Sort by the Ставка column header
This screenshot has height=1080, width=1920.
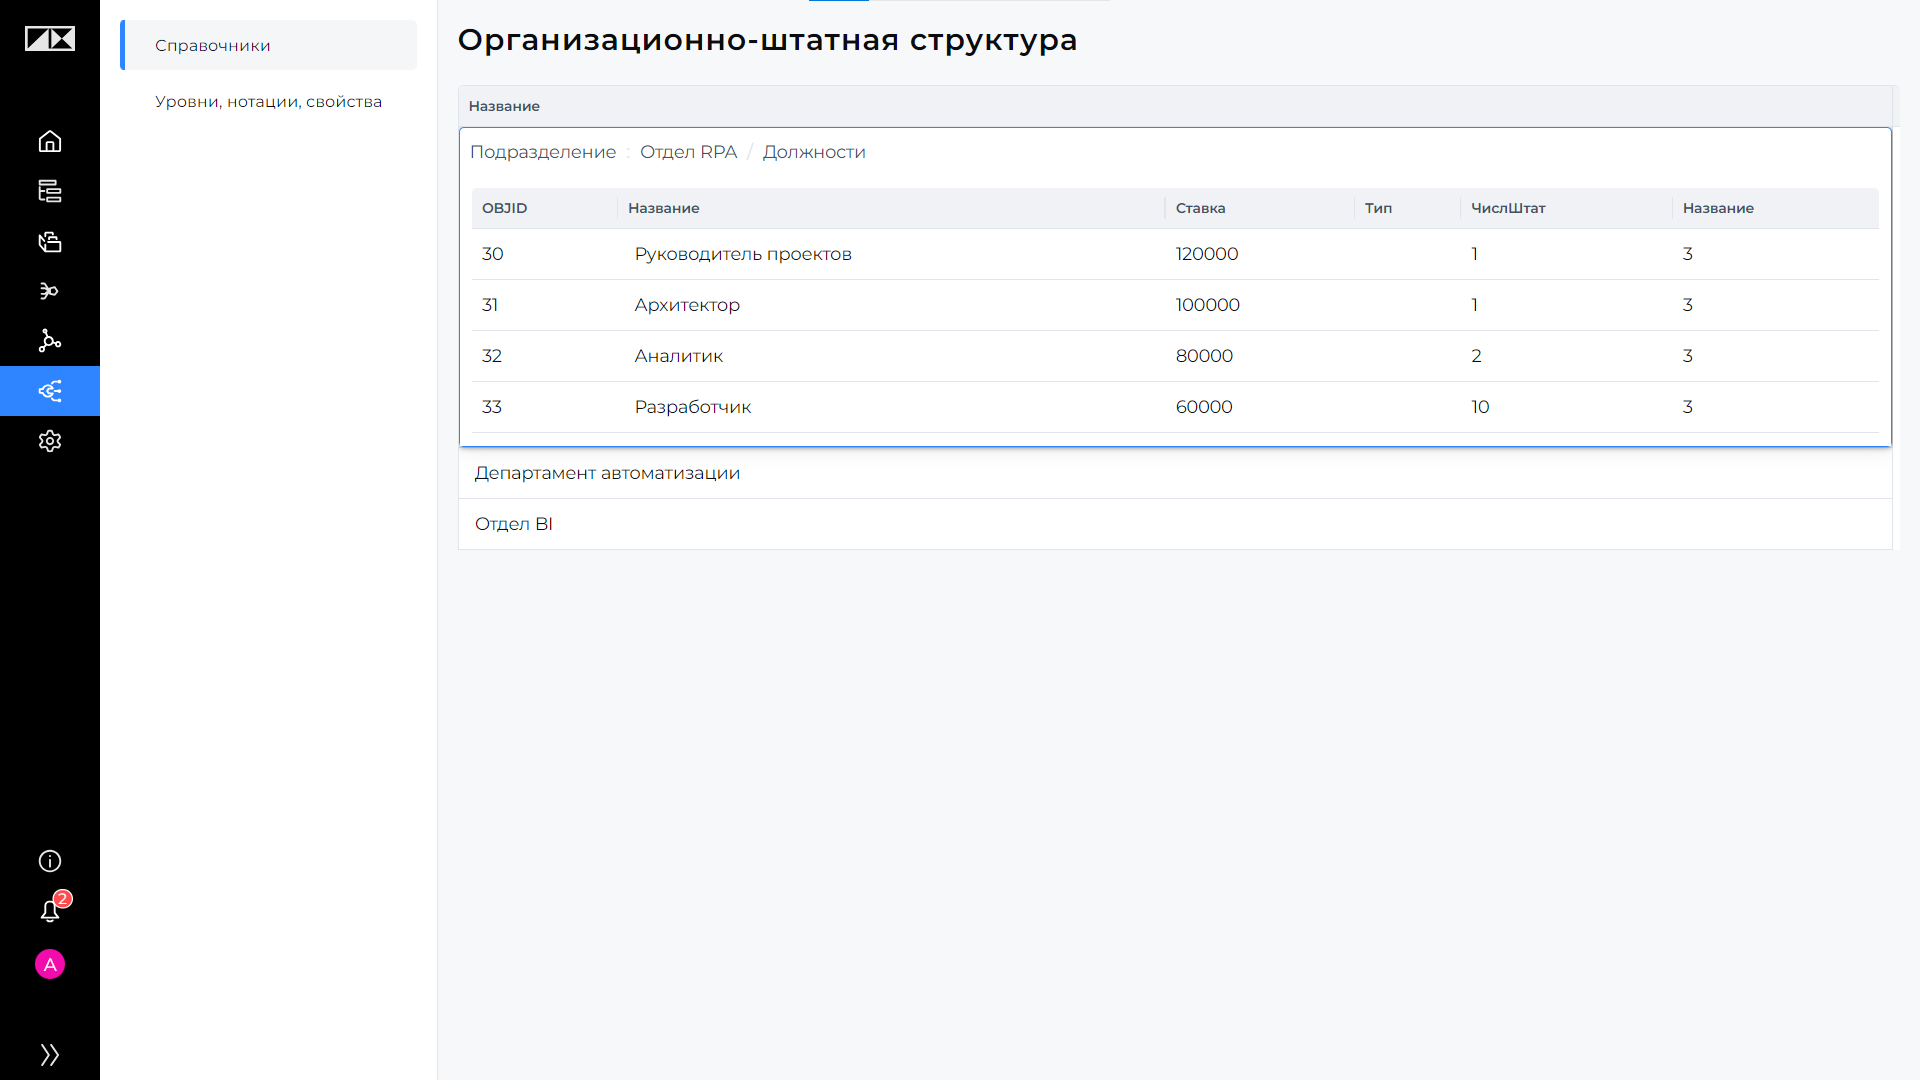1200,208
